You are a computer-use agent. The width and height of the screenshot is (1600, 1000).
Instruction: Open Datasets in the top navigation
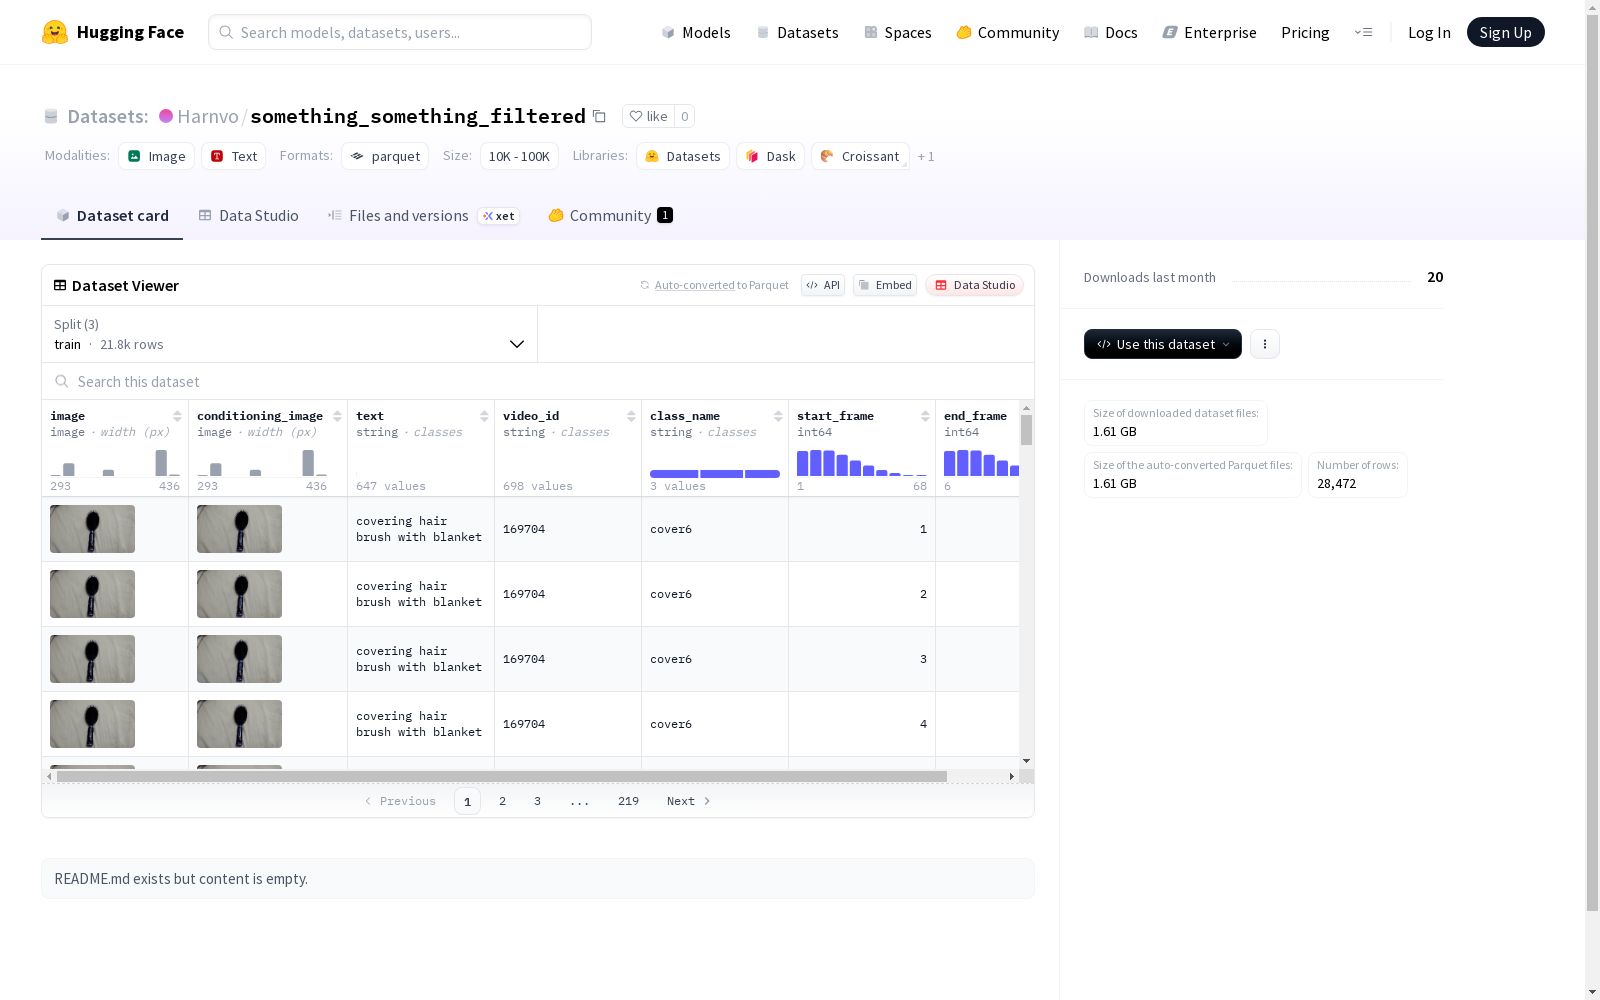797,32
